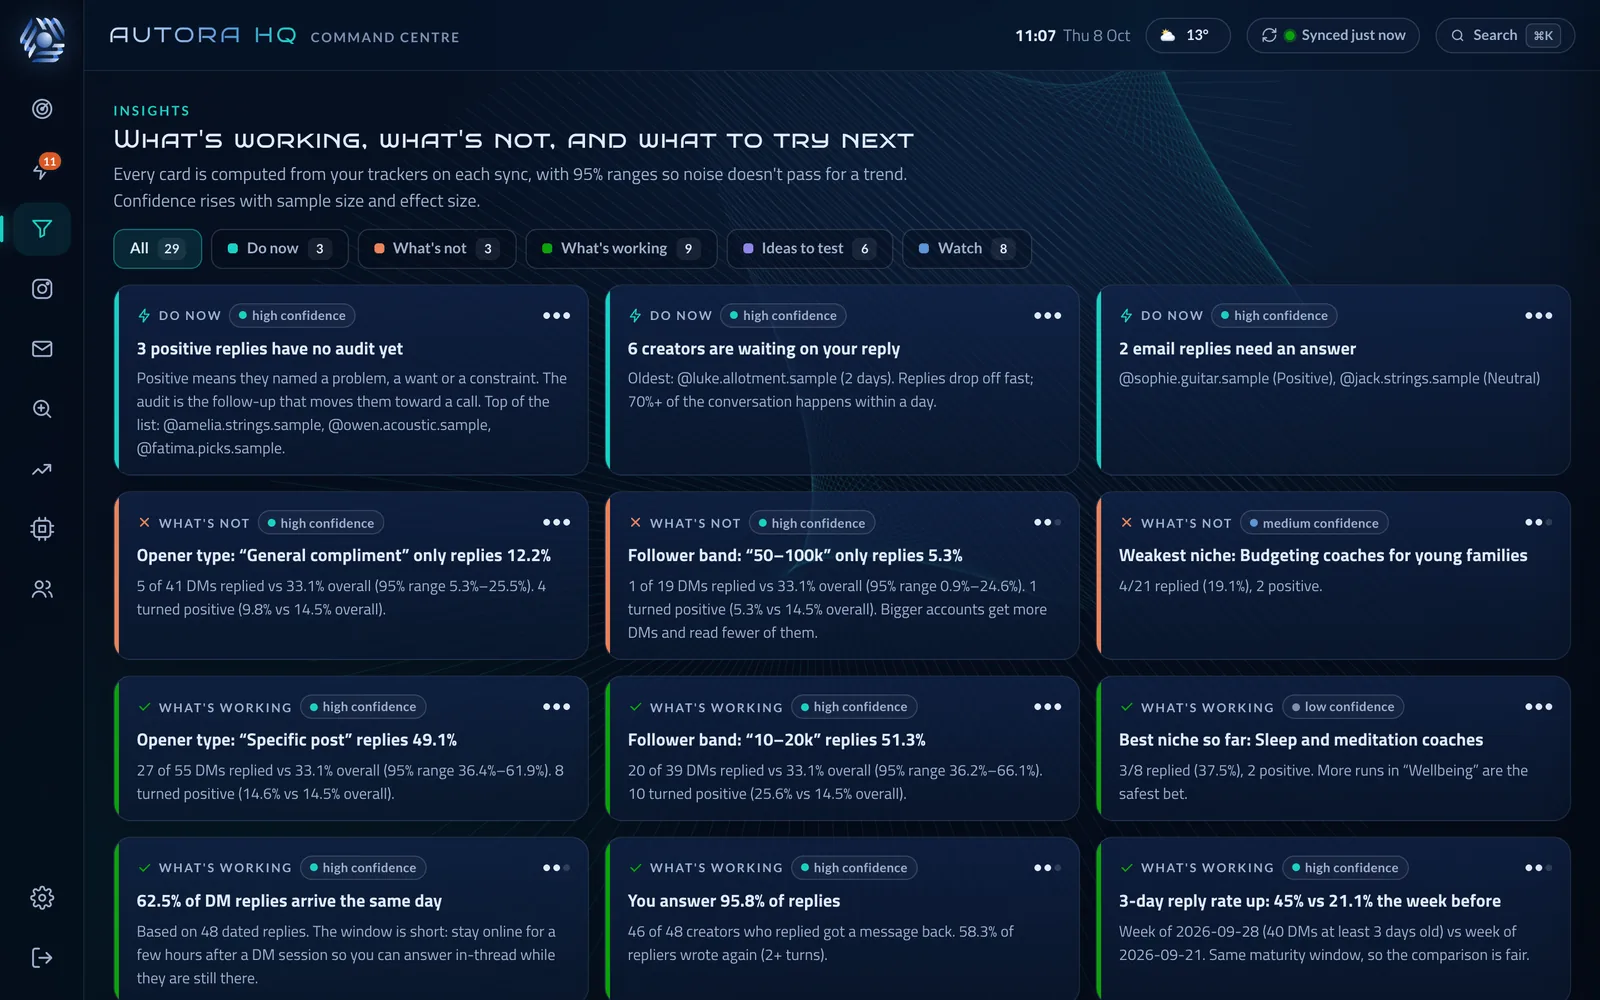Click the 13° weather widget

[1188, 36]
